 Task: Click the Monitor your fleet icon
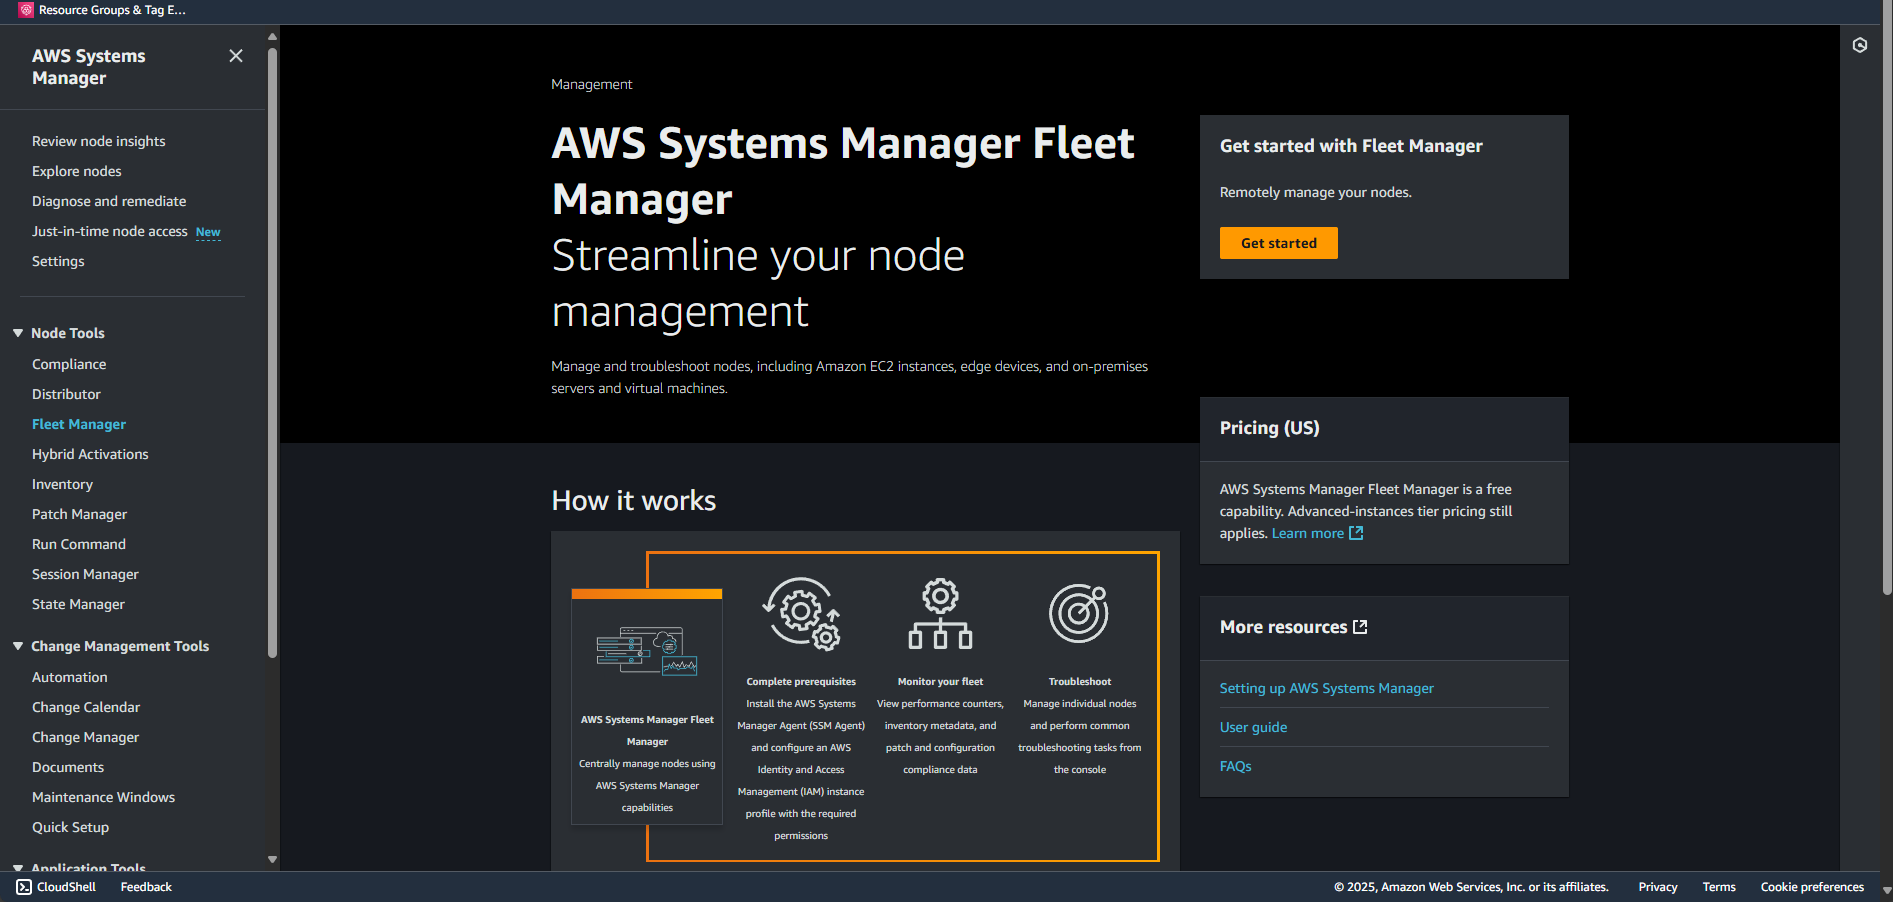tap(940, 613)
